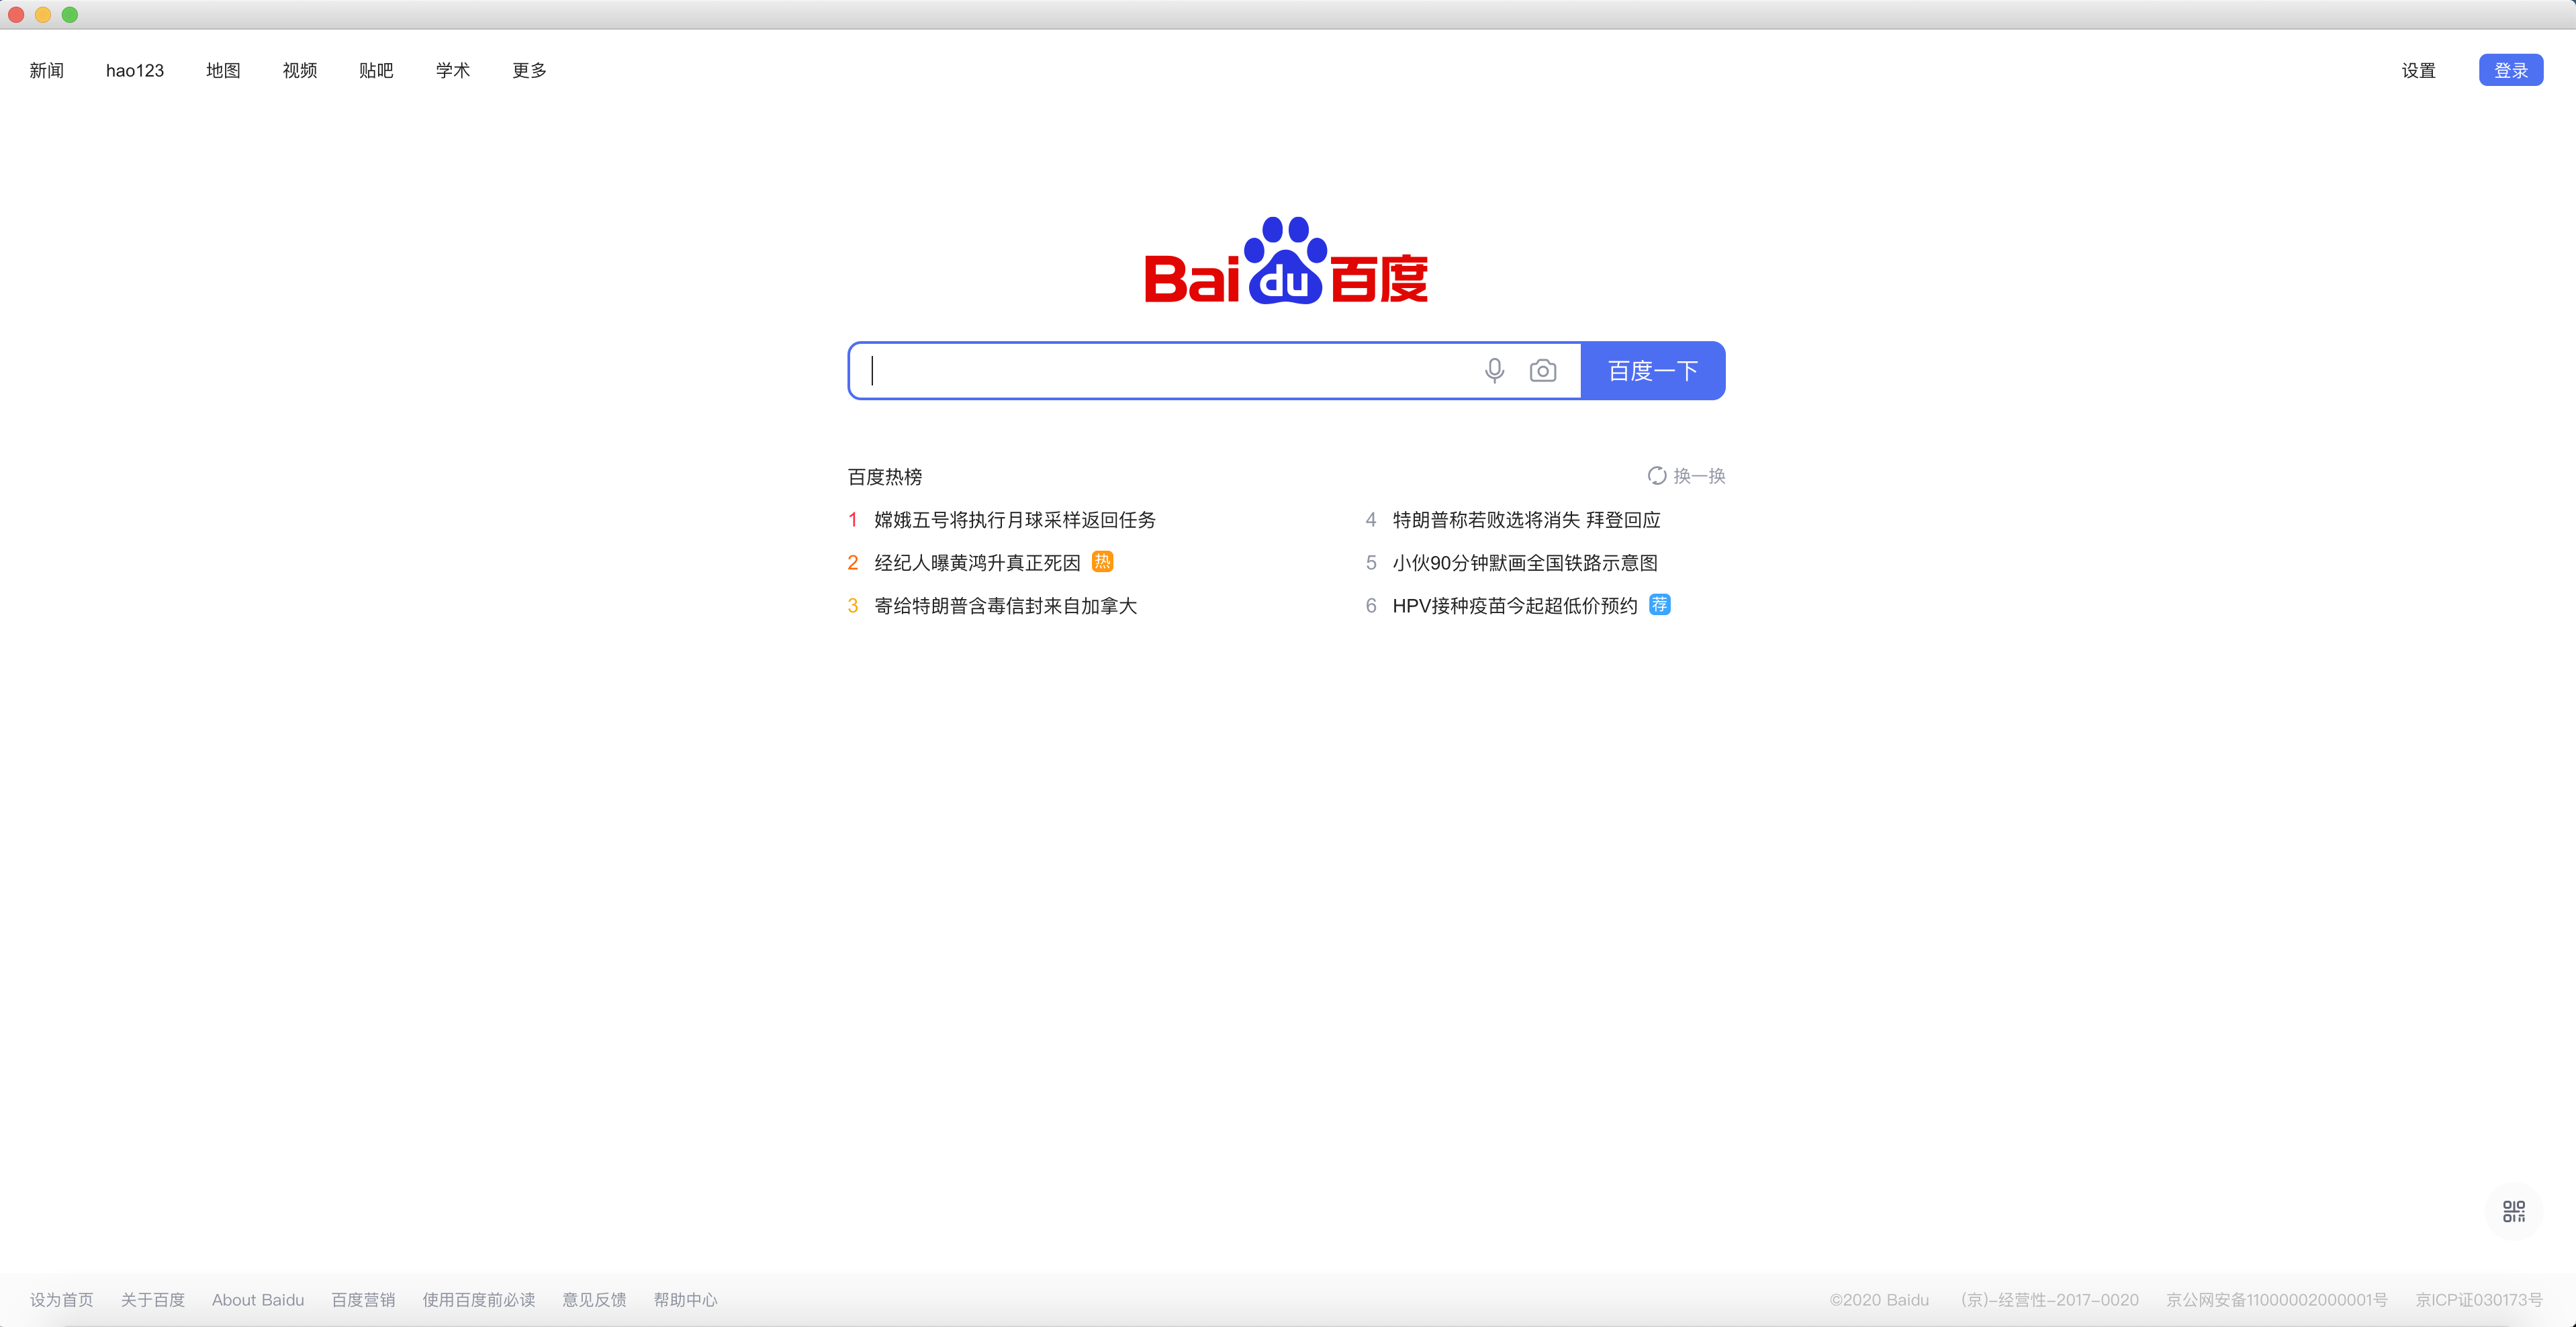2576x1327 pixels.
Task: Click 设为首页 in the footer
Action: pos(61,1299)
